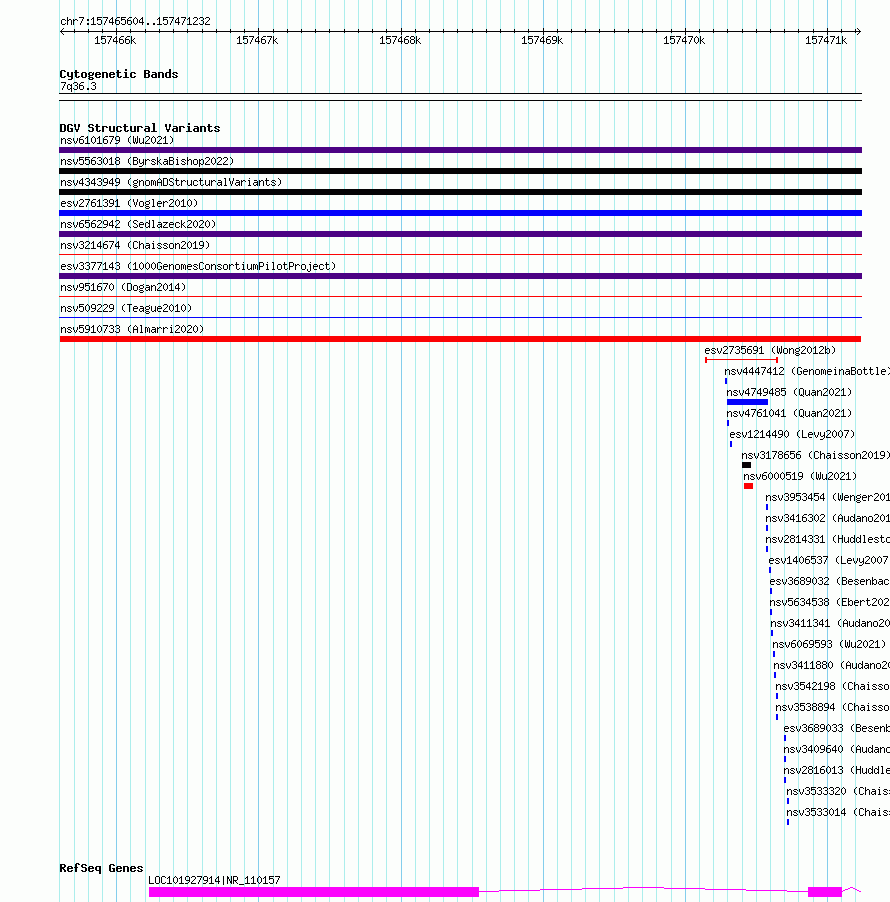The height and width of the screenshot is (902, 890).
Task: Open variant nsv6069593 (Wu2021)
Action: point(829,644)
